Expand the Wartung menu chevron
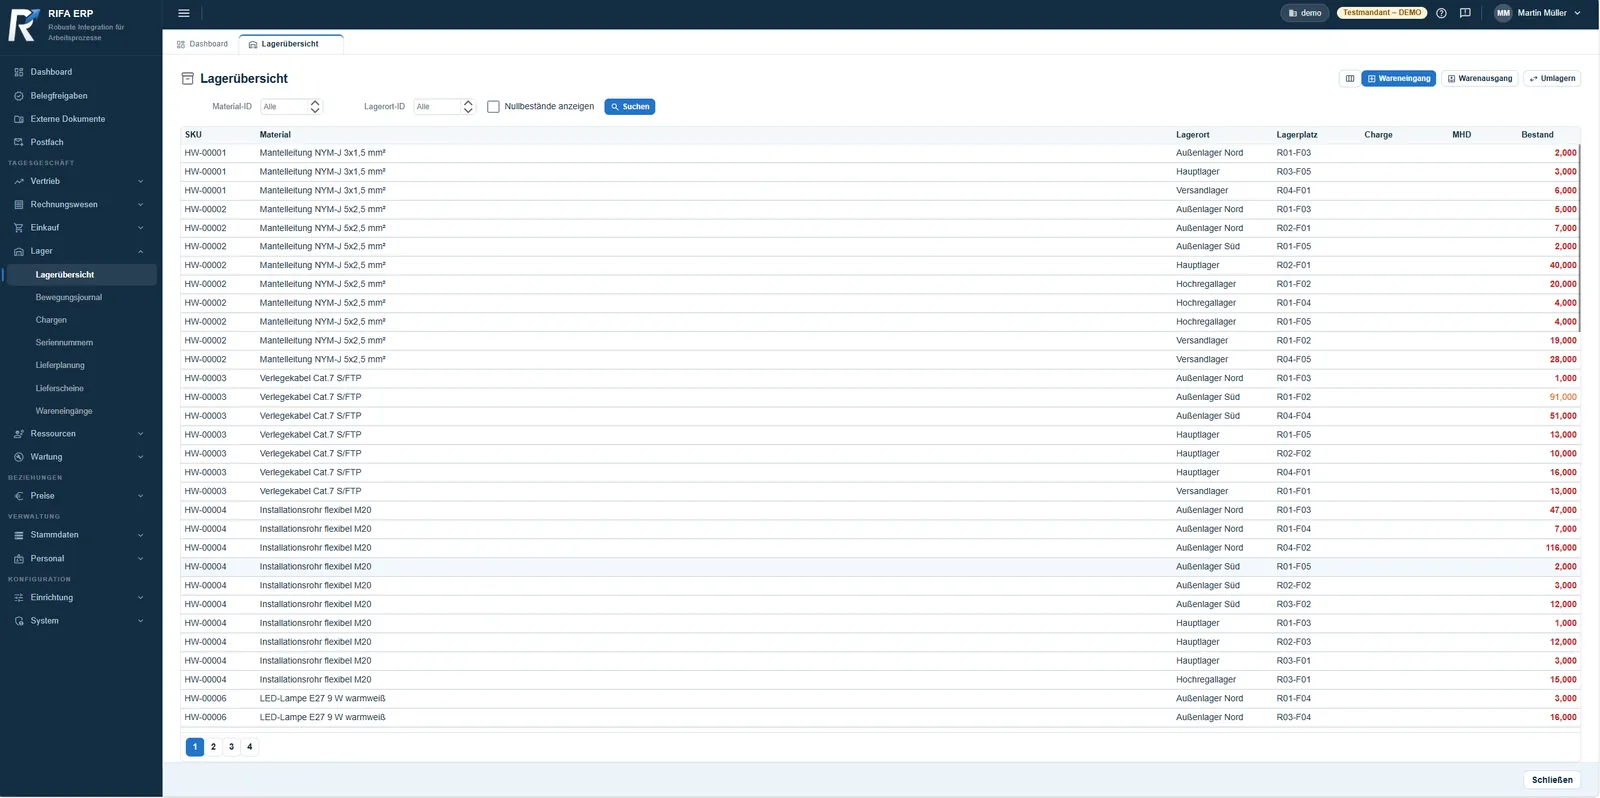This screenshot has width=1600, height=798. [x=140, y=457]
